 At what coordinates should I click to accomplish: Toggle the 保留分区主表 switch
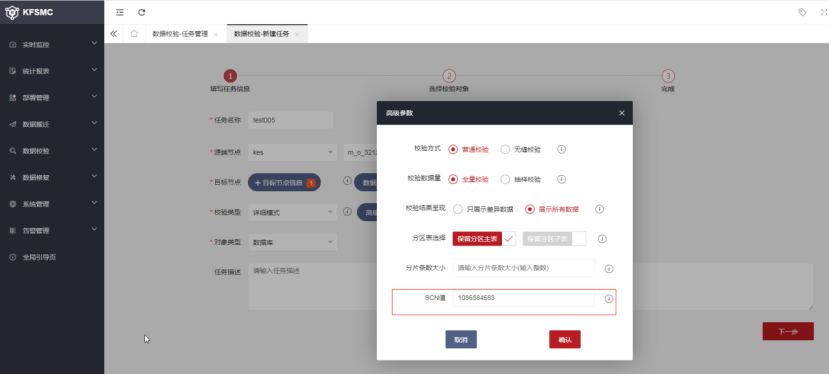(x=484, y=239)
